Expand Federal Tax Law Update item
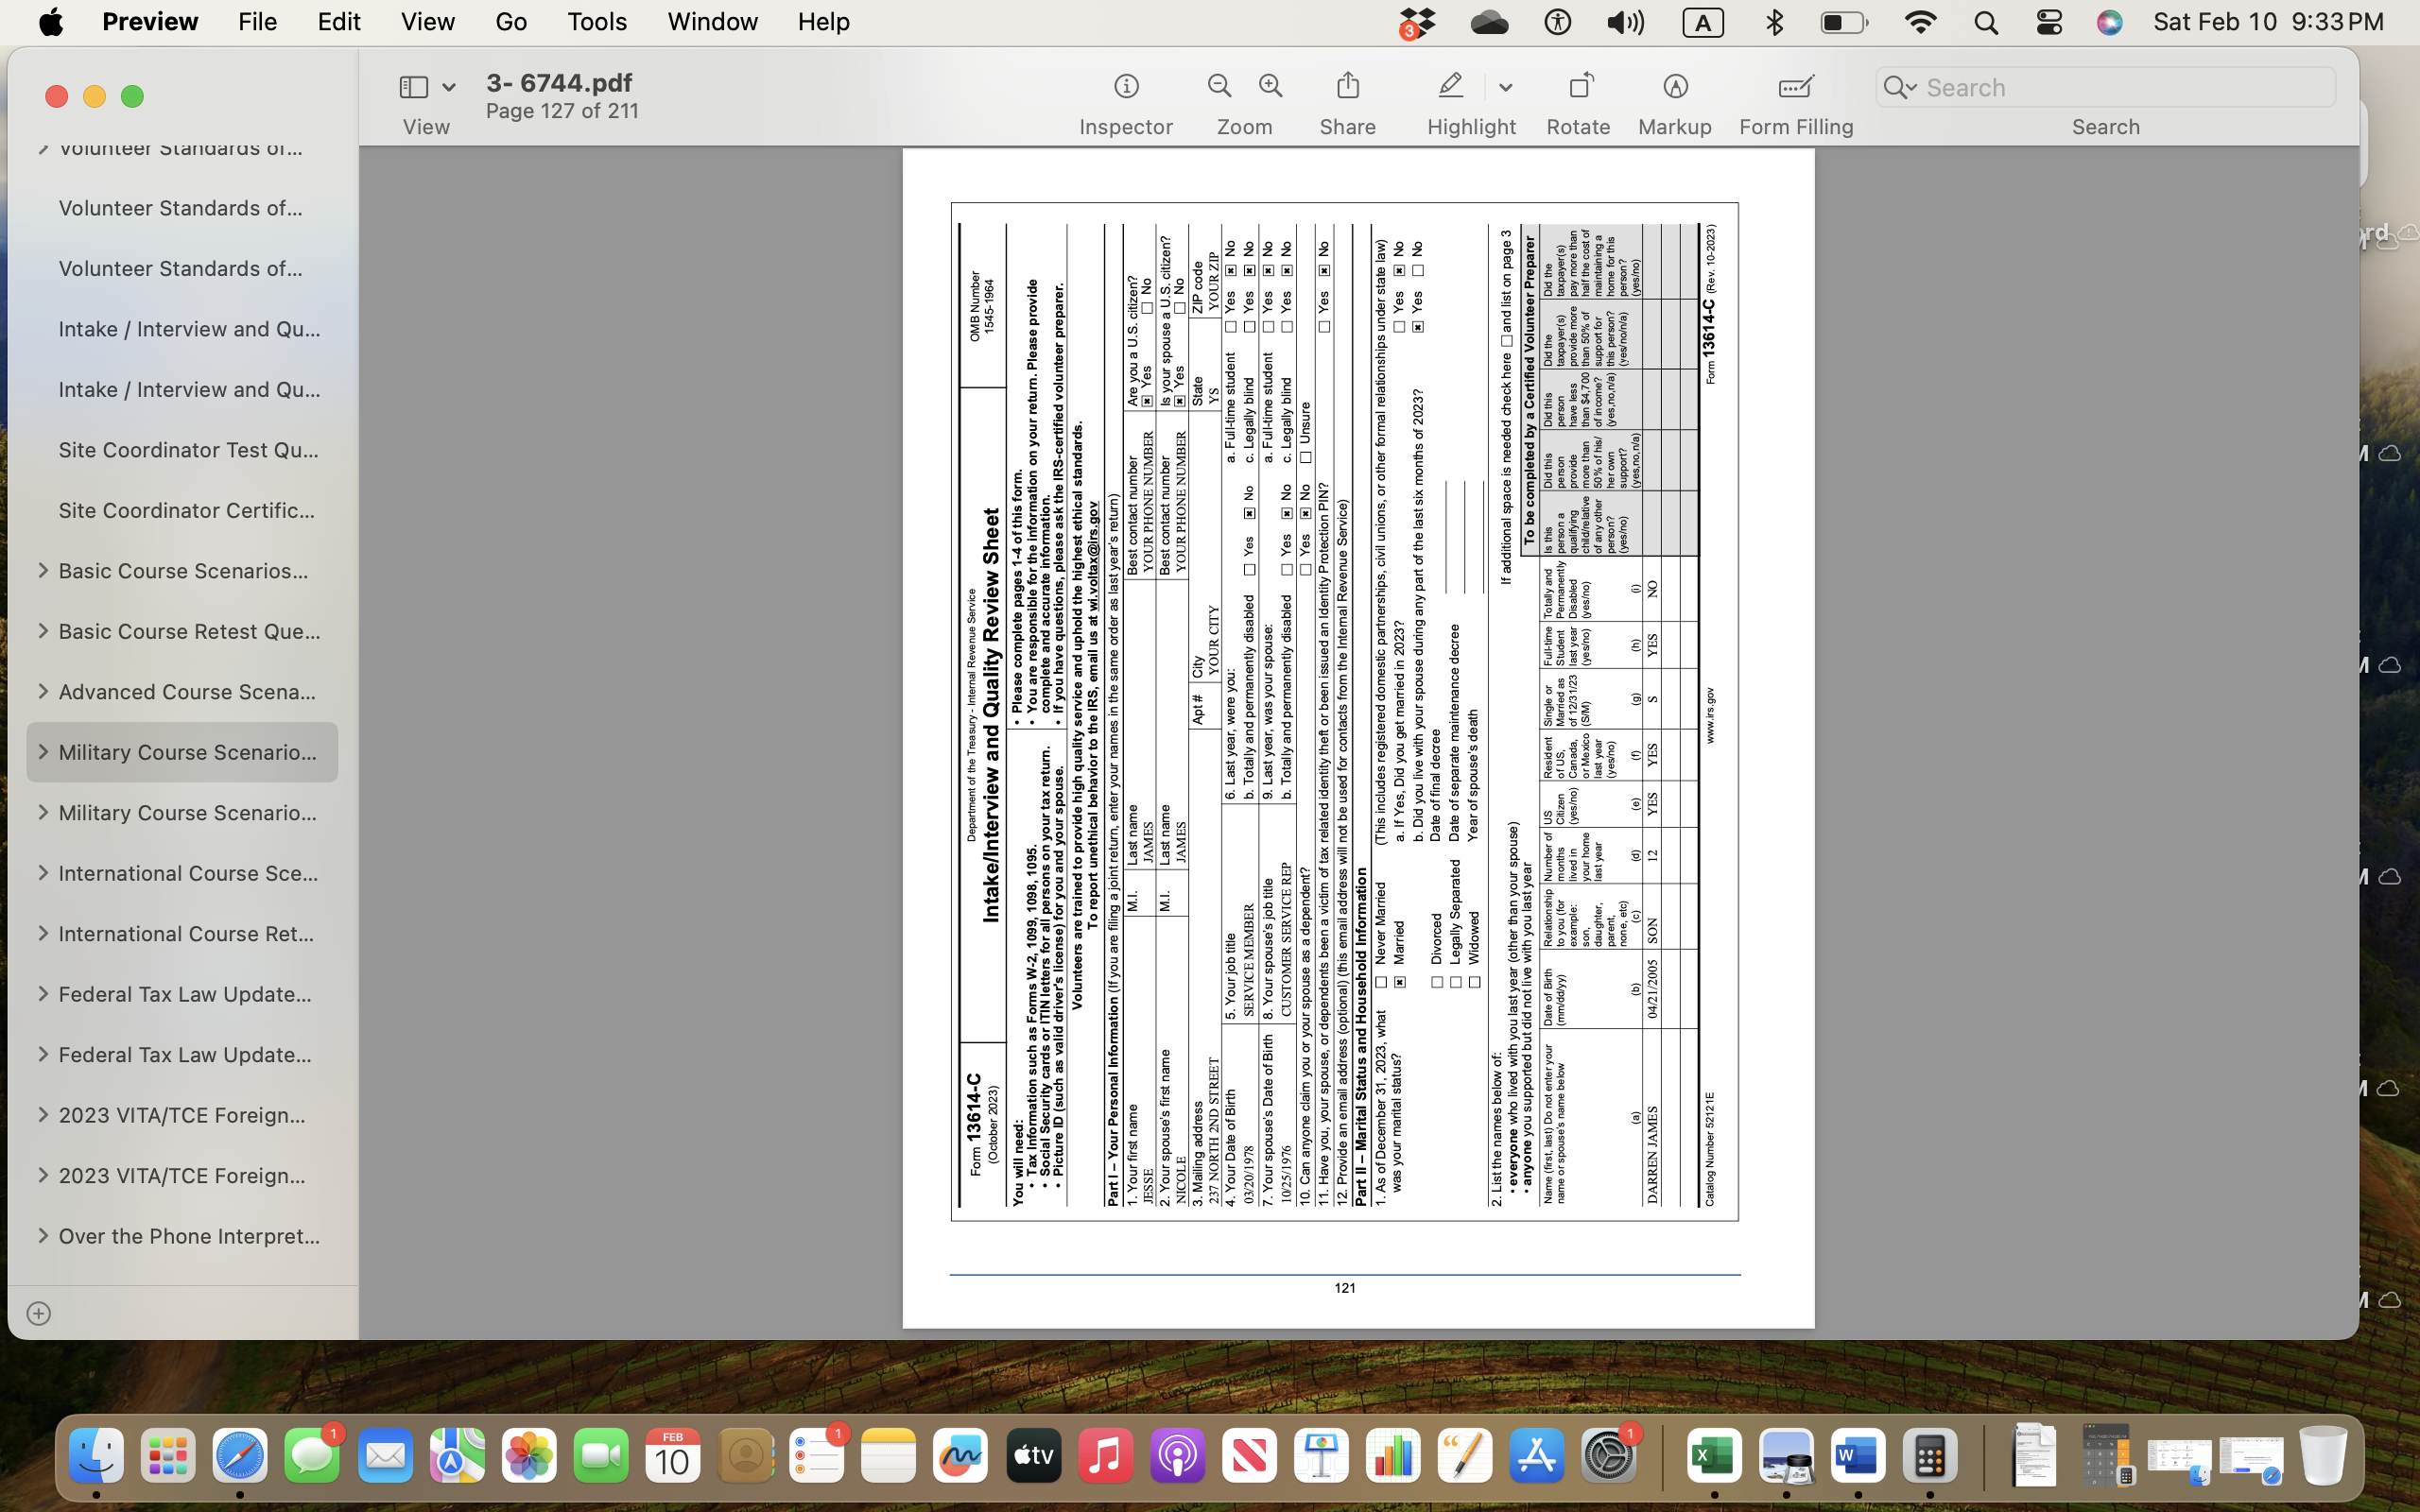Image resolution: width=2420 pixels, height=1512 pixels. (42, 994)
